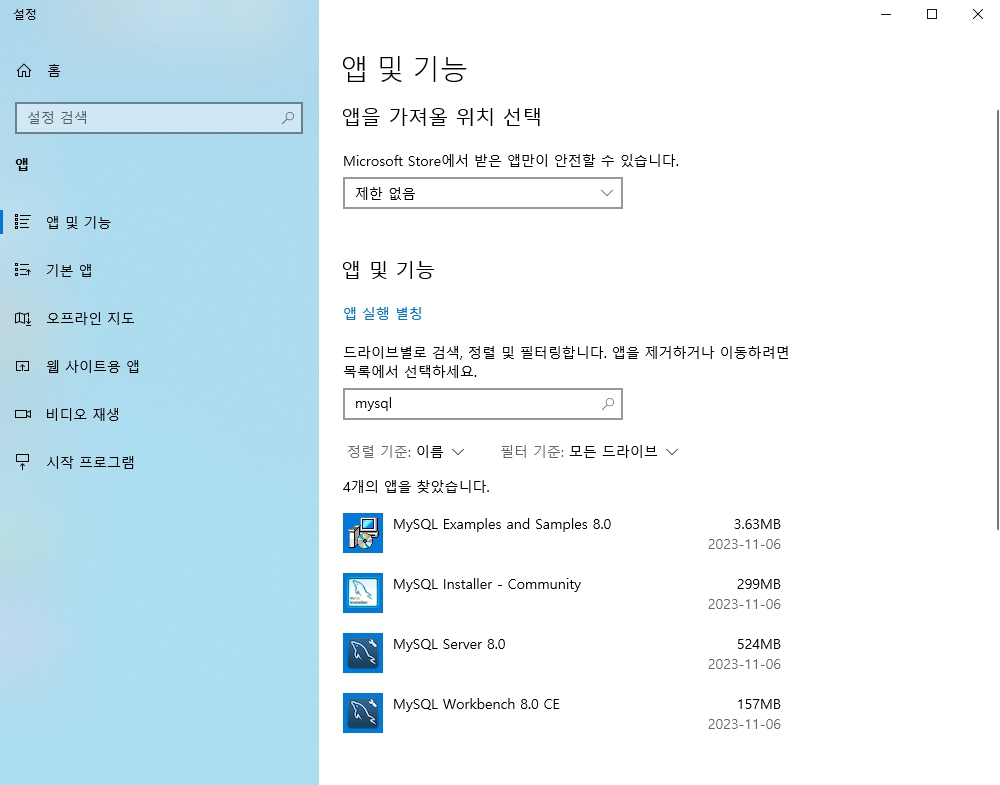This screenshot has height=785, width=1000.
Task: Select the MySQL Installer - Community name
Action: [487, 584]
